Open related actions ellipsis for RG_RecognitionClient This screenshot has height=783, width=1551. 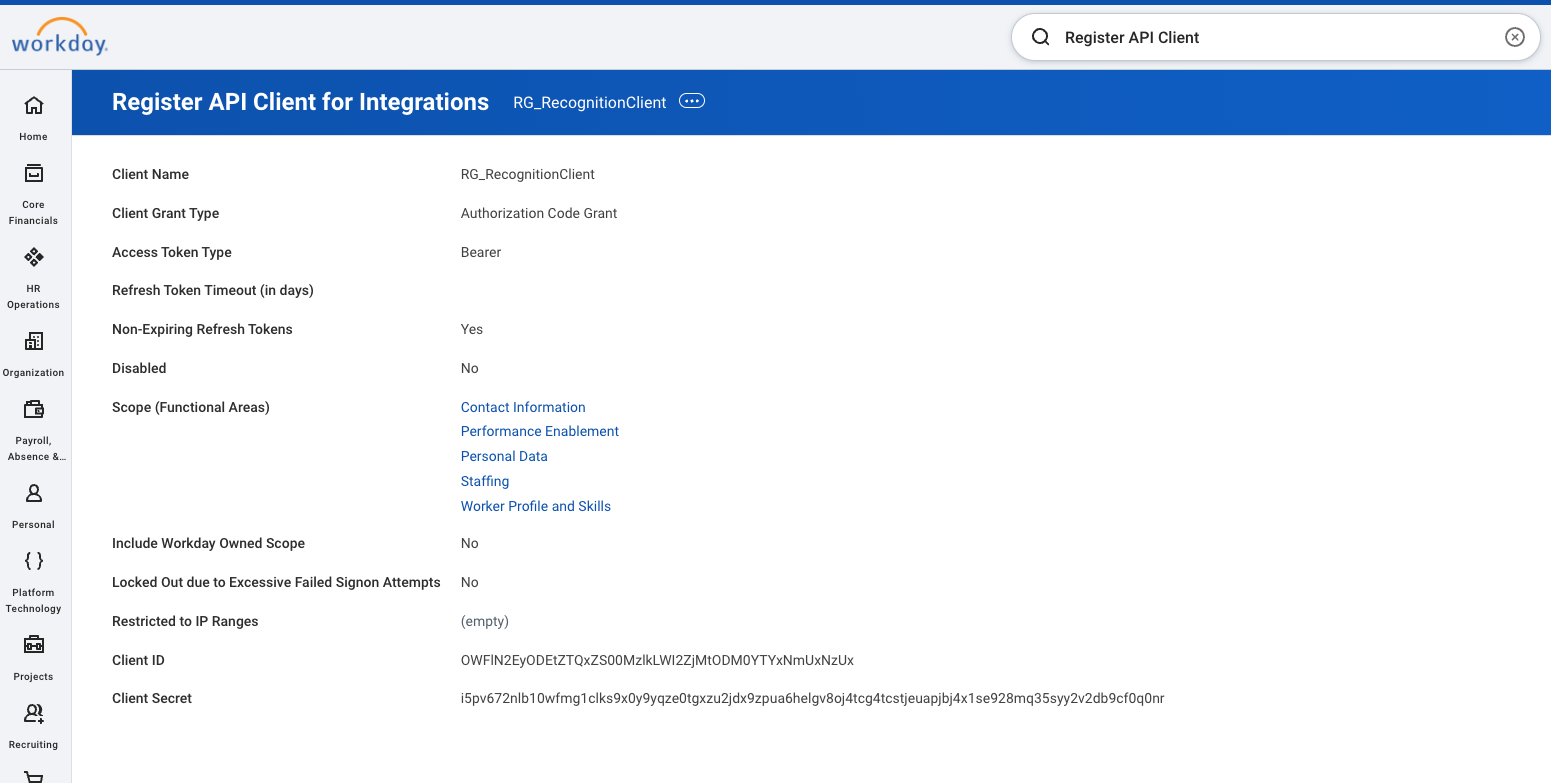tap(692, 101)
